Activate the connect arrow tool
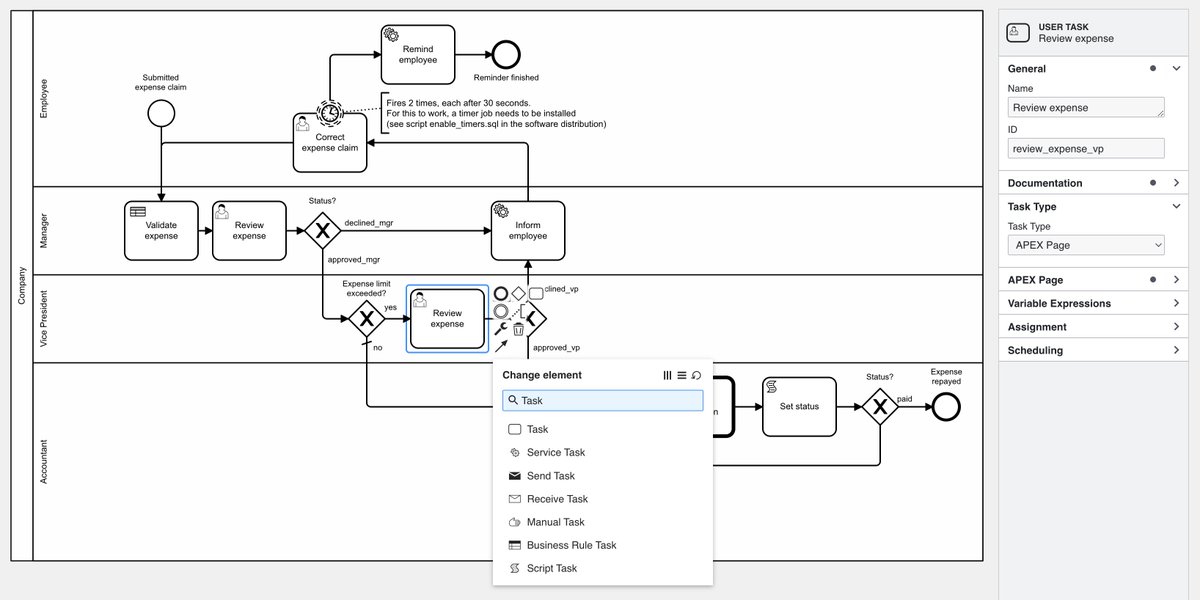 pyautogui.click(x=501, y=346)
